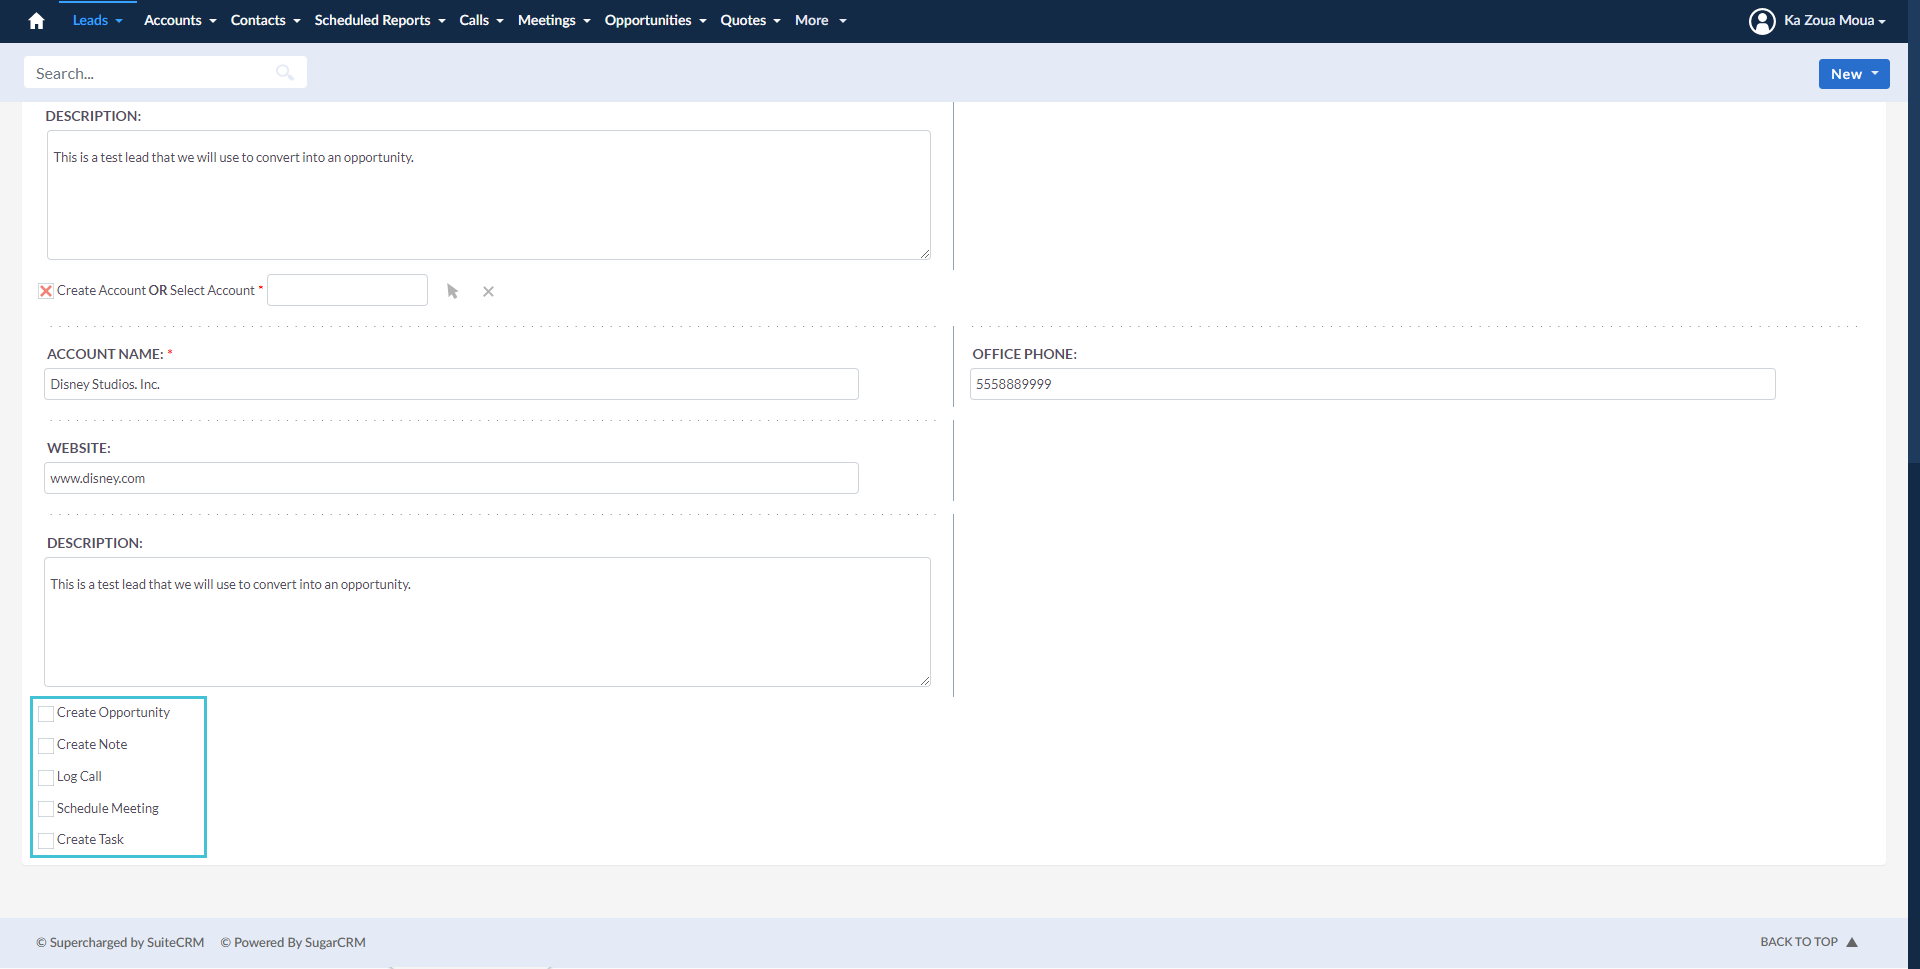Click the search magnifier icon

click(285, 72)
